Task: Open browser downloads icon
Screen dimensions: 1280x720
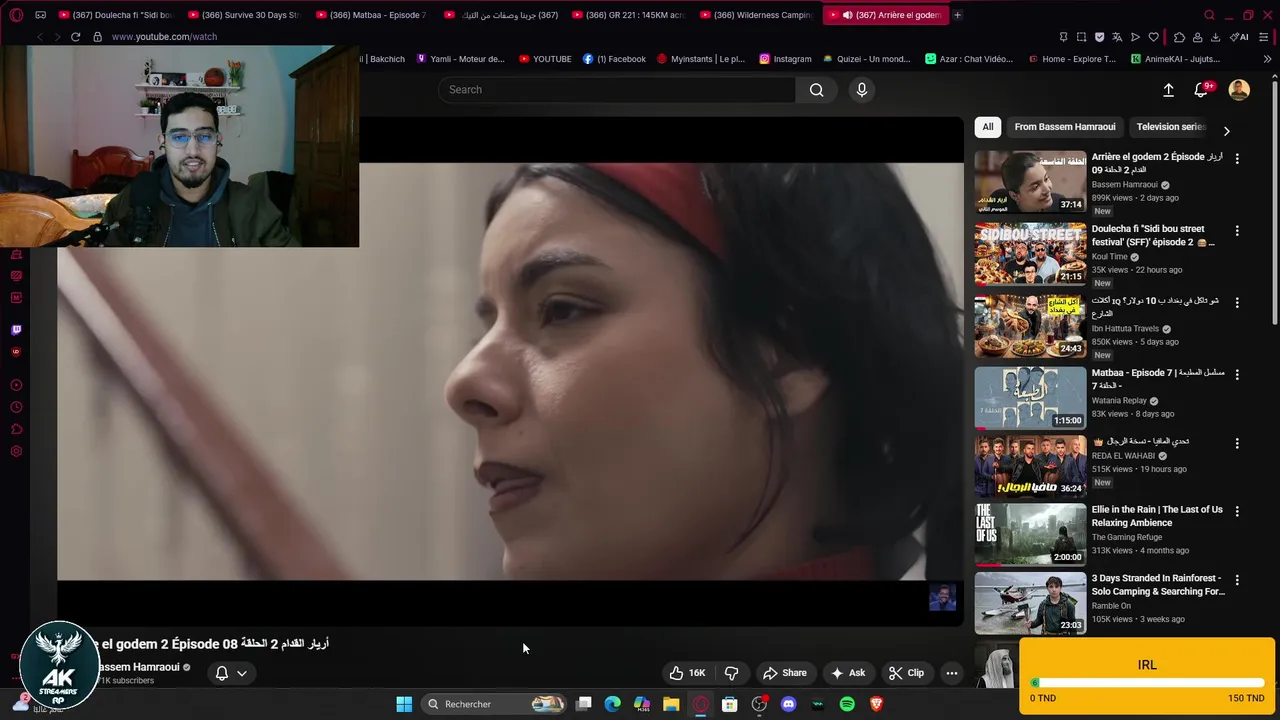Action: click(x=1215, y=37)
